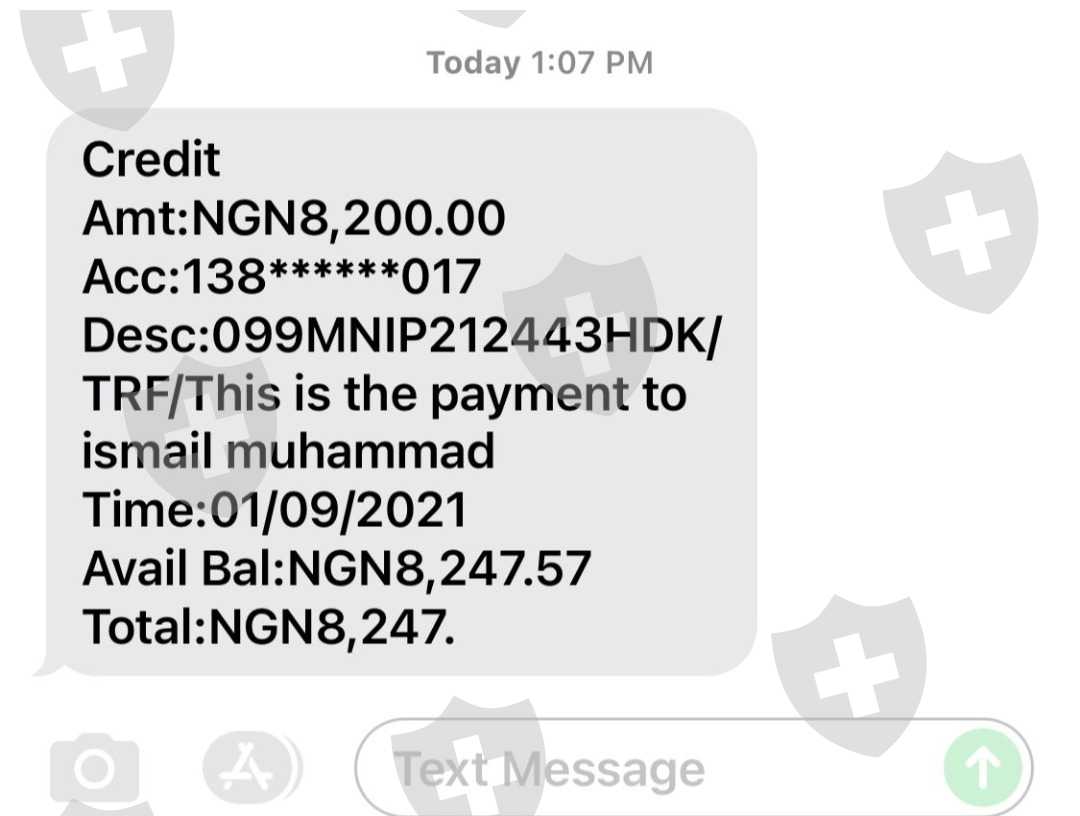1080x816 pixels.
Task: Click the text 'This is the payment to'
Action: pyautogui.click(x=437, y=395)
